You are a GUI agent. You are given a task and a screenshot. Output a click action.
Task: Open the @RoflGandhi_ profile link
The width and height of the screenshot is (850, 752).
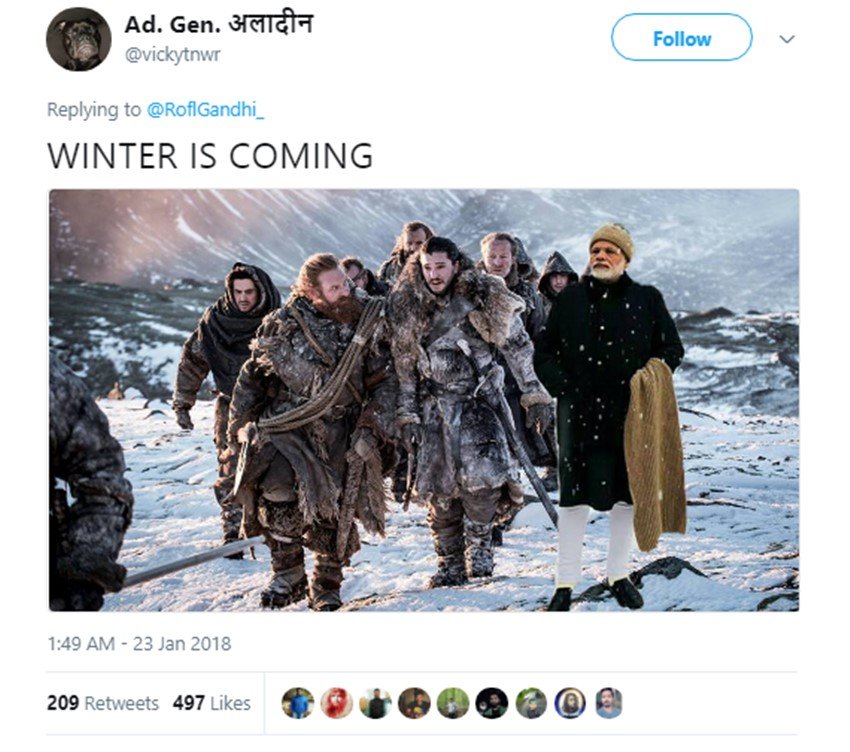[x=205, y=110]
